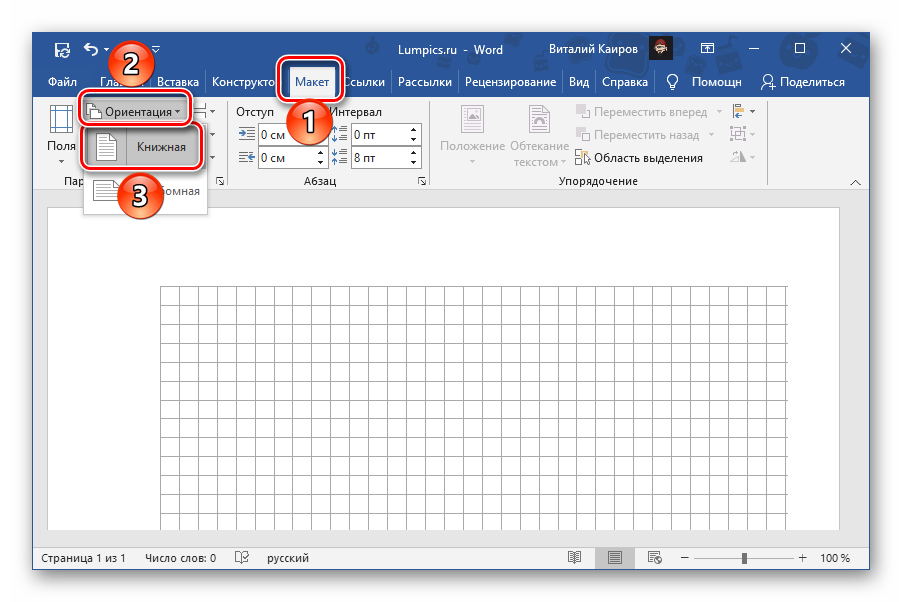Click the 100 % zoom level
Screen dimensions: 902x602
835,558
